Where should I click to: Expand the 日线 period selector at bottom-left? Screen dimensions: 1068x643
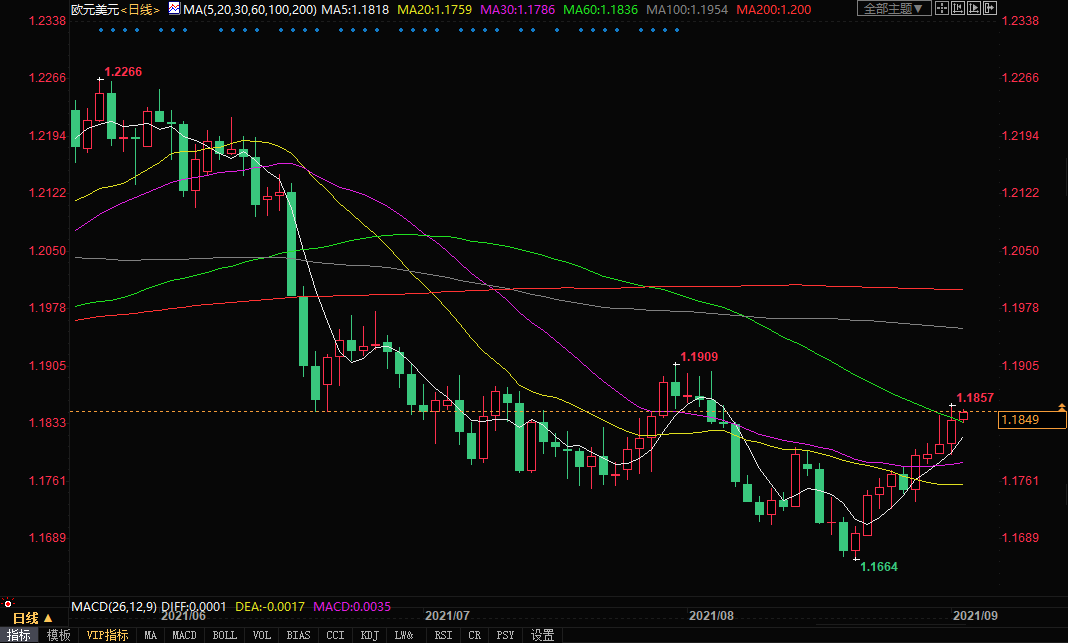(31, 618)
